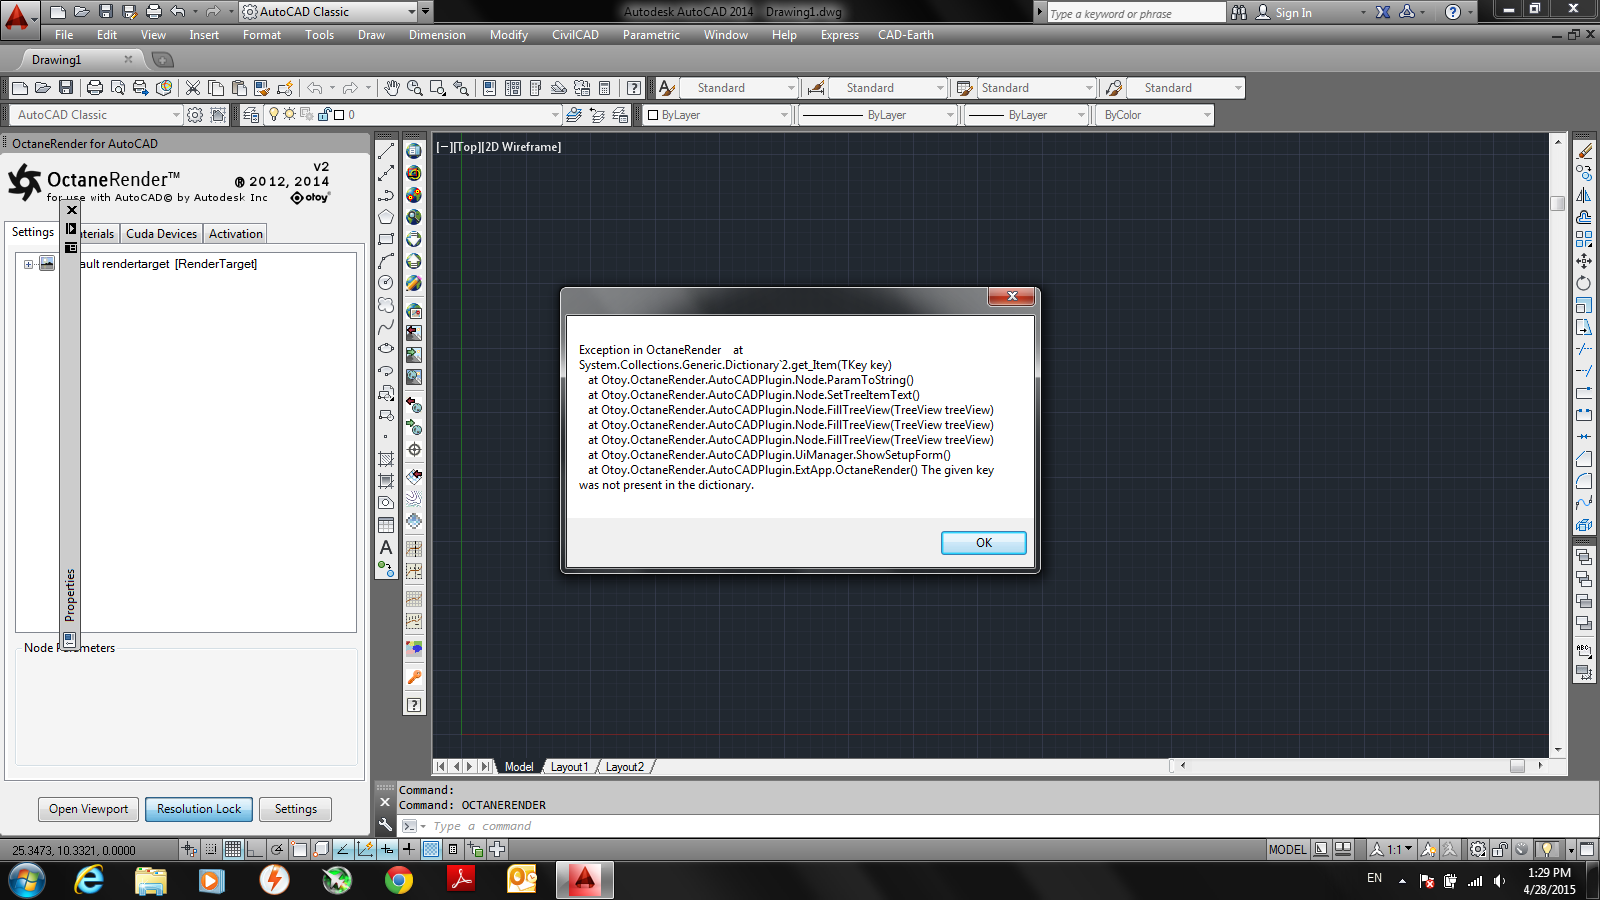
Task: Click OK in the exception dialog
Action: tap(984, 543)
